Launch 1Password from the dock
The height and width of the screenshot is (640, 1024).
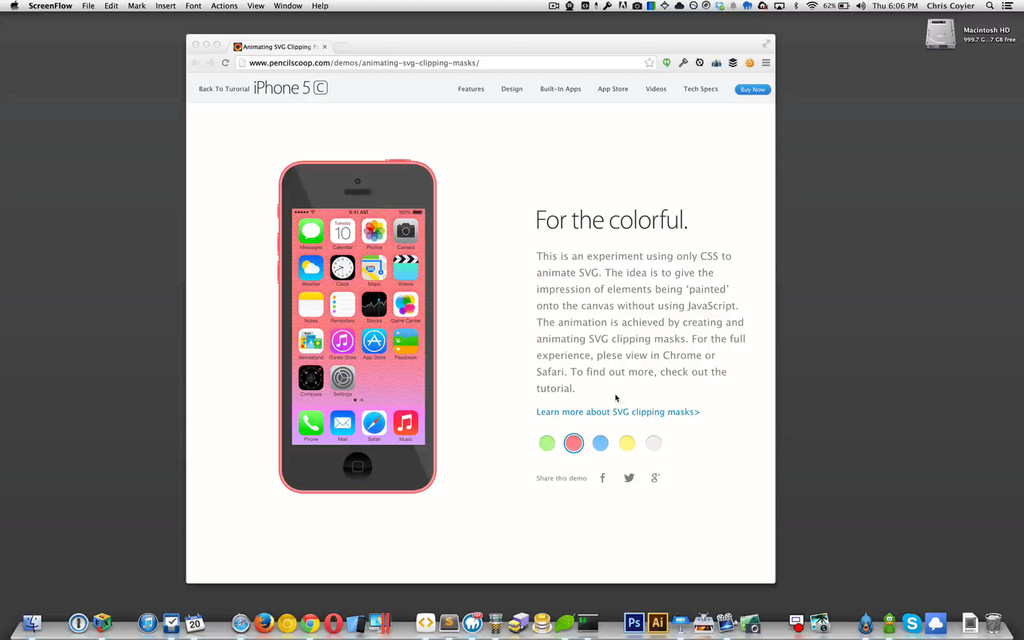(78, 623)
